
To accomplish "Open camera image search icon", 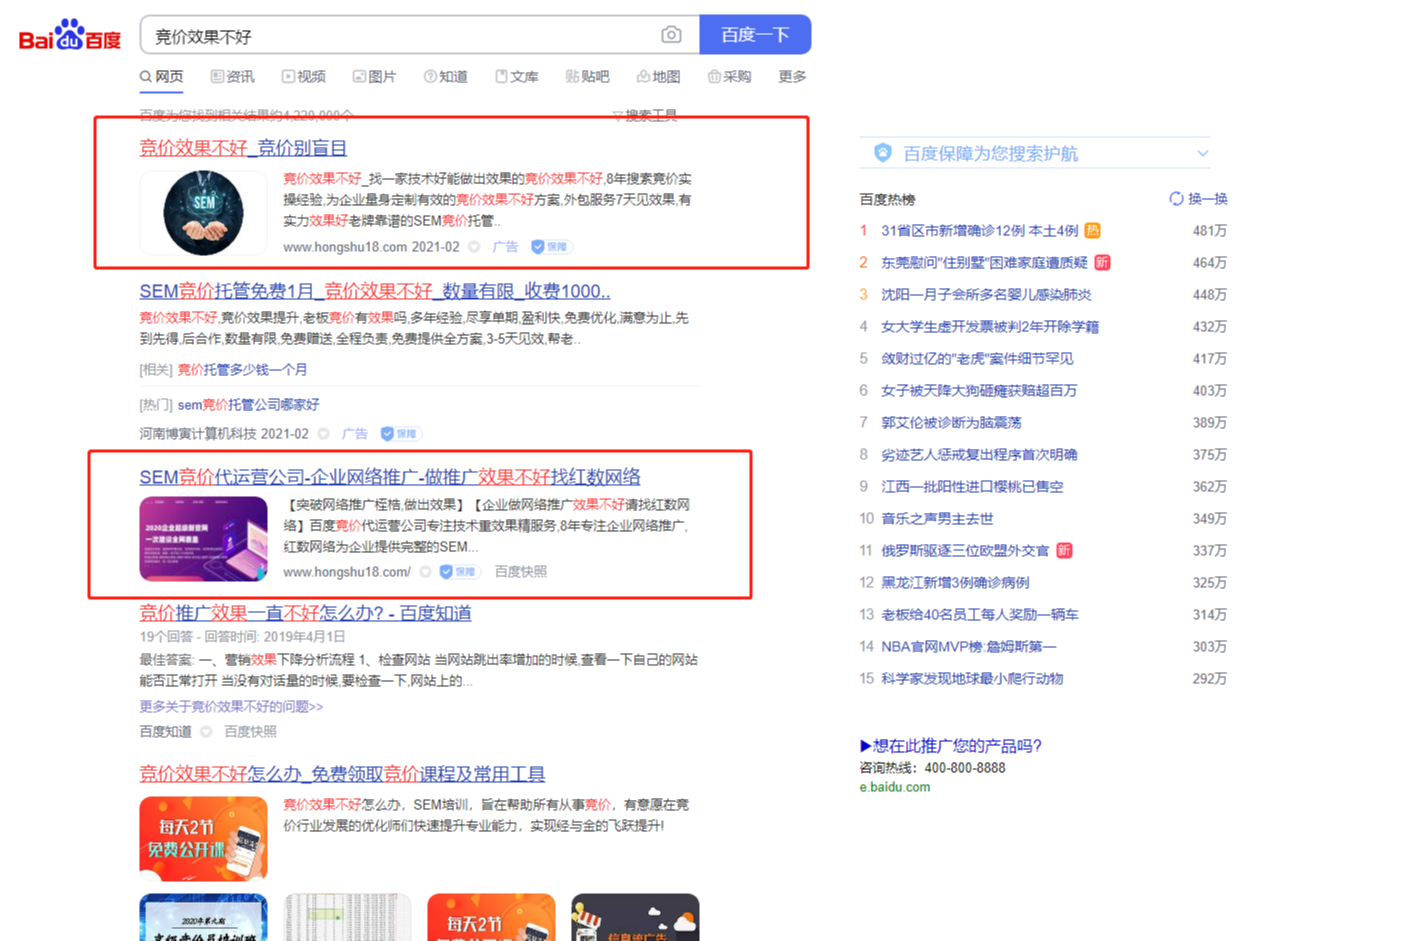I will click(671, 35).
